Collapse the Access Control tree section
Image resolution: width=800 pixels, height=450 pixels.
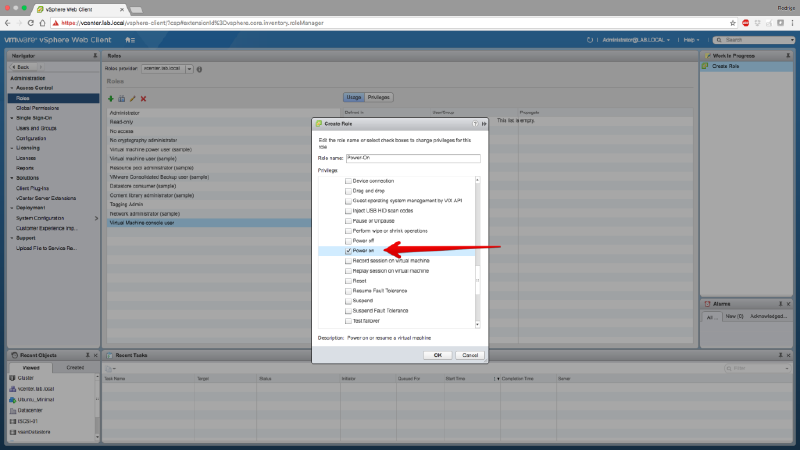coord(12,88)
